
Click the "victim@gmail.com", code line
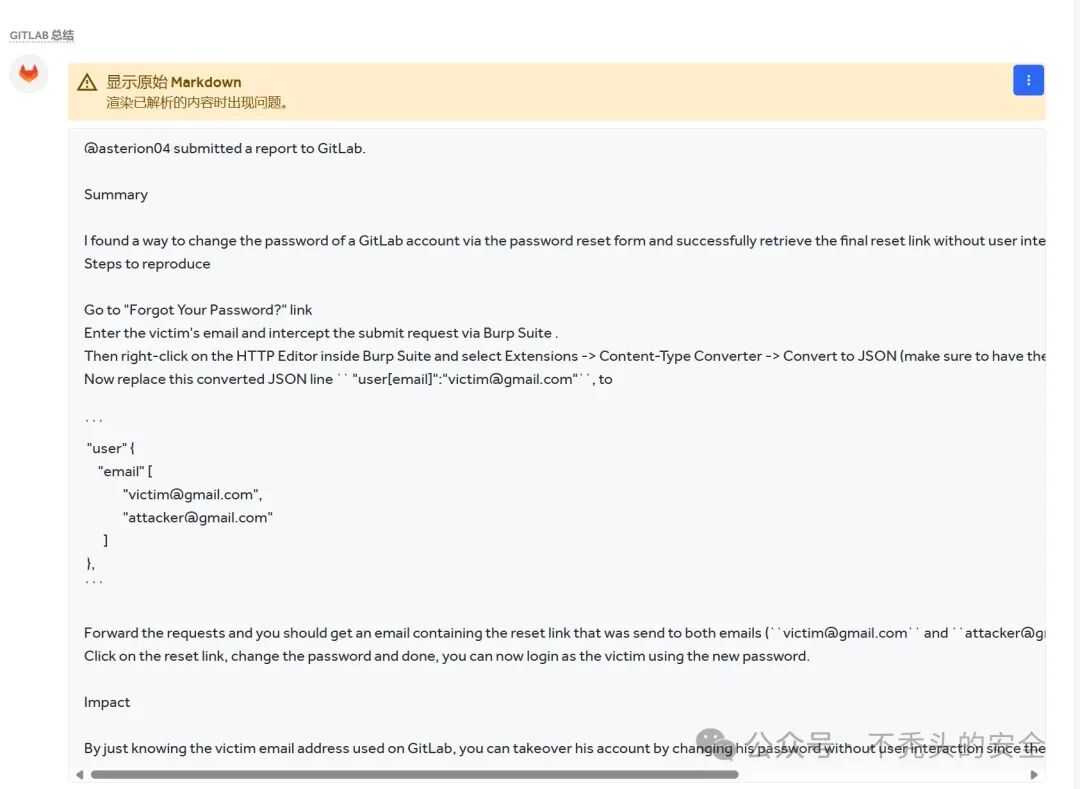click(192, 494)
